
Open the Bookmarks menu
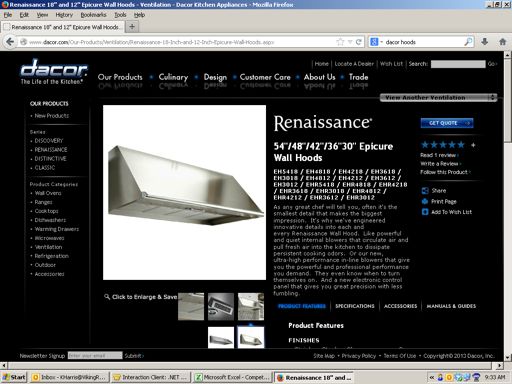(x=93, y=15)
